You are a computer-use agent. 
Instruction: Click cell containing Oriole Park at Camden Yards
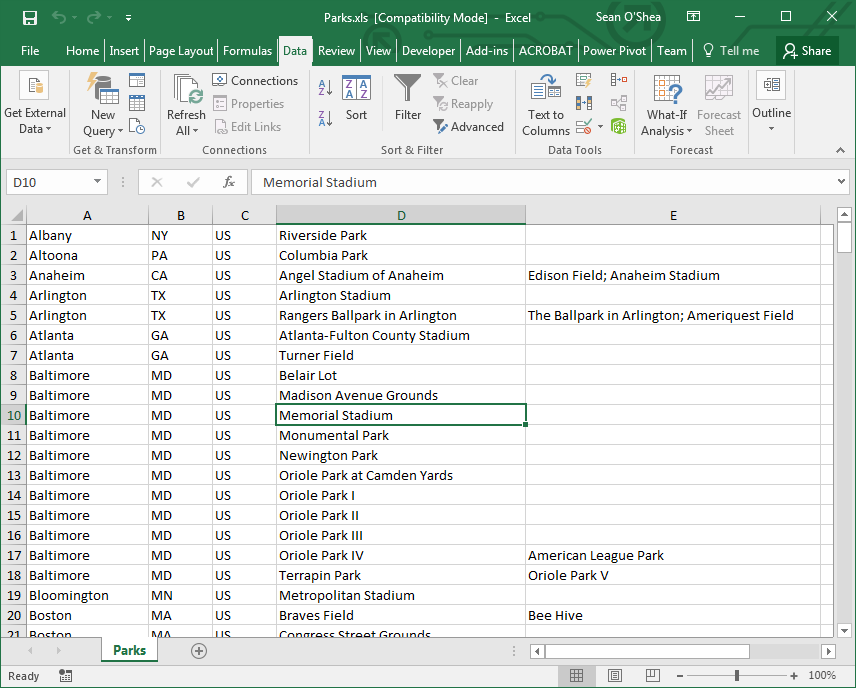pos(401,476)
